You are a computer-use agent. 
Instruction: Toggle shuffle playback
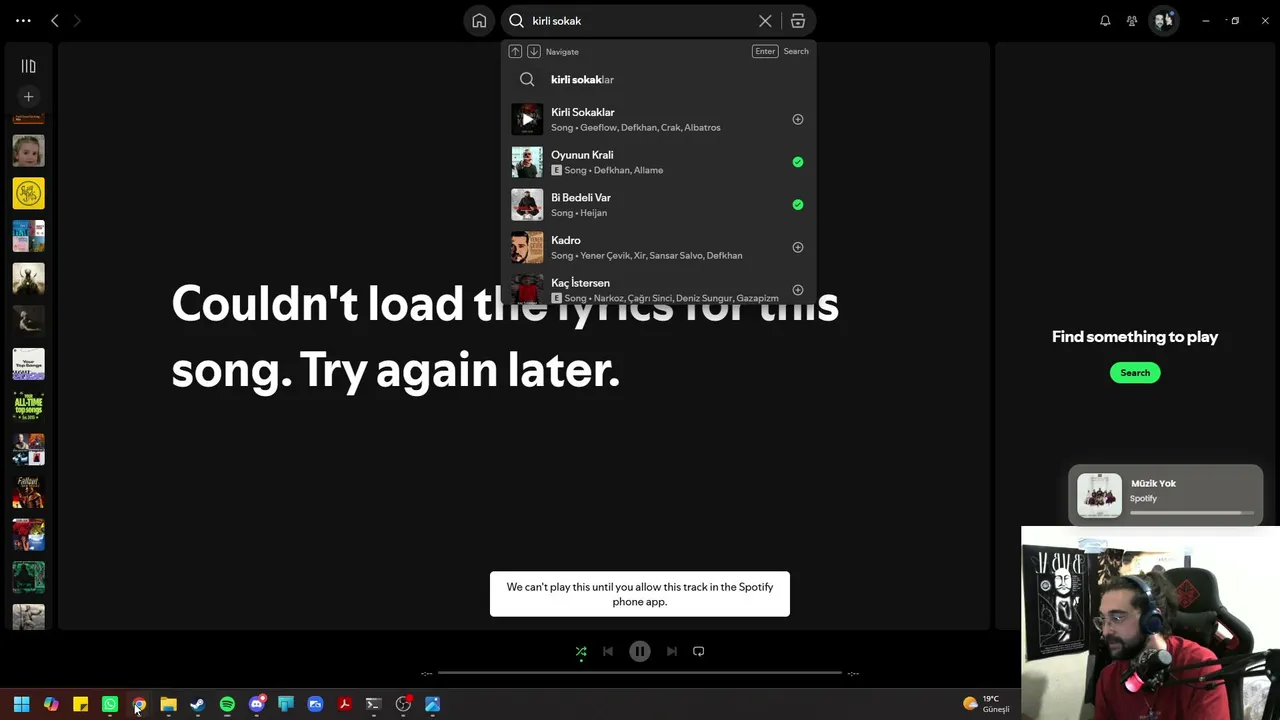coord(581,651)
